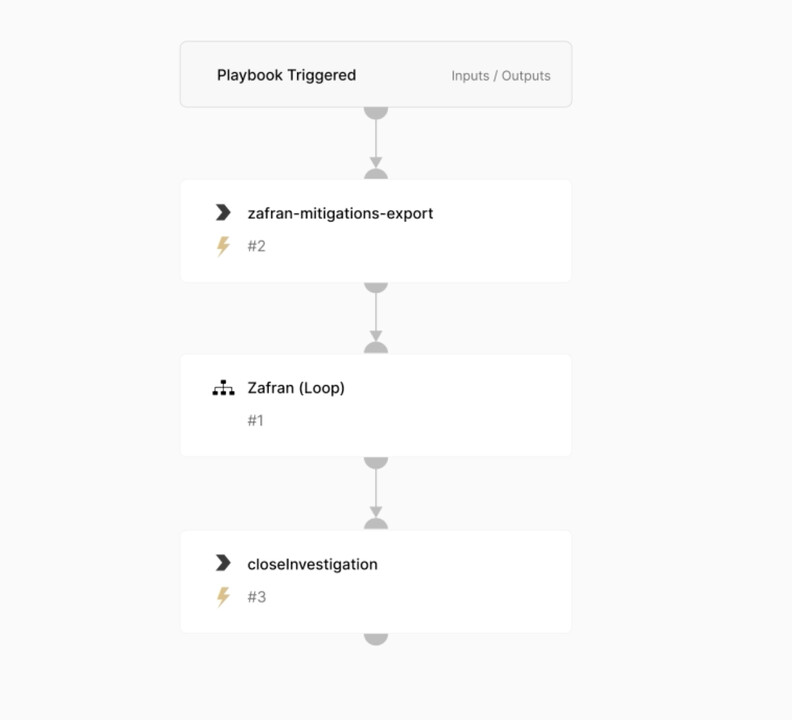Click the chevron icon beside closeInvestigation
Image resolution: width=792 pixels, height=720 pixels.
(223, 563)
